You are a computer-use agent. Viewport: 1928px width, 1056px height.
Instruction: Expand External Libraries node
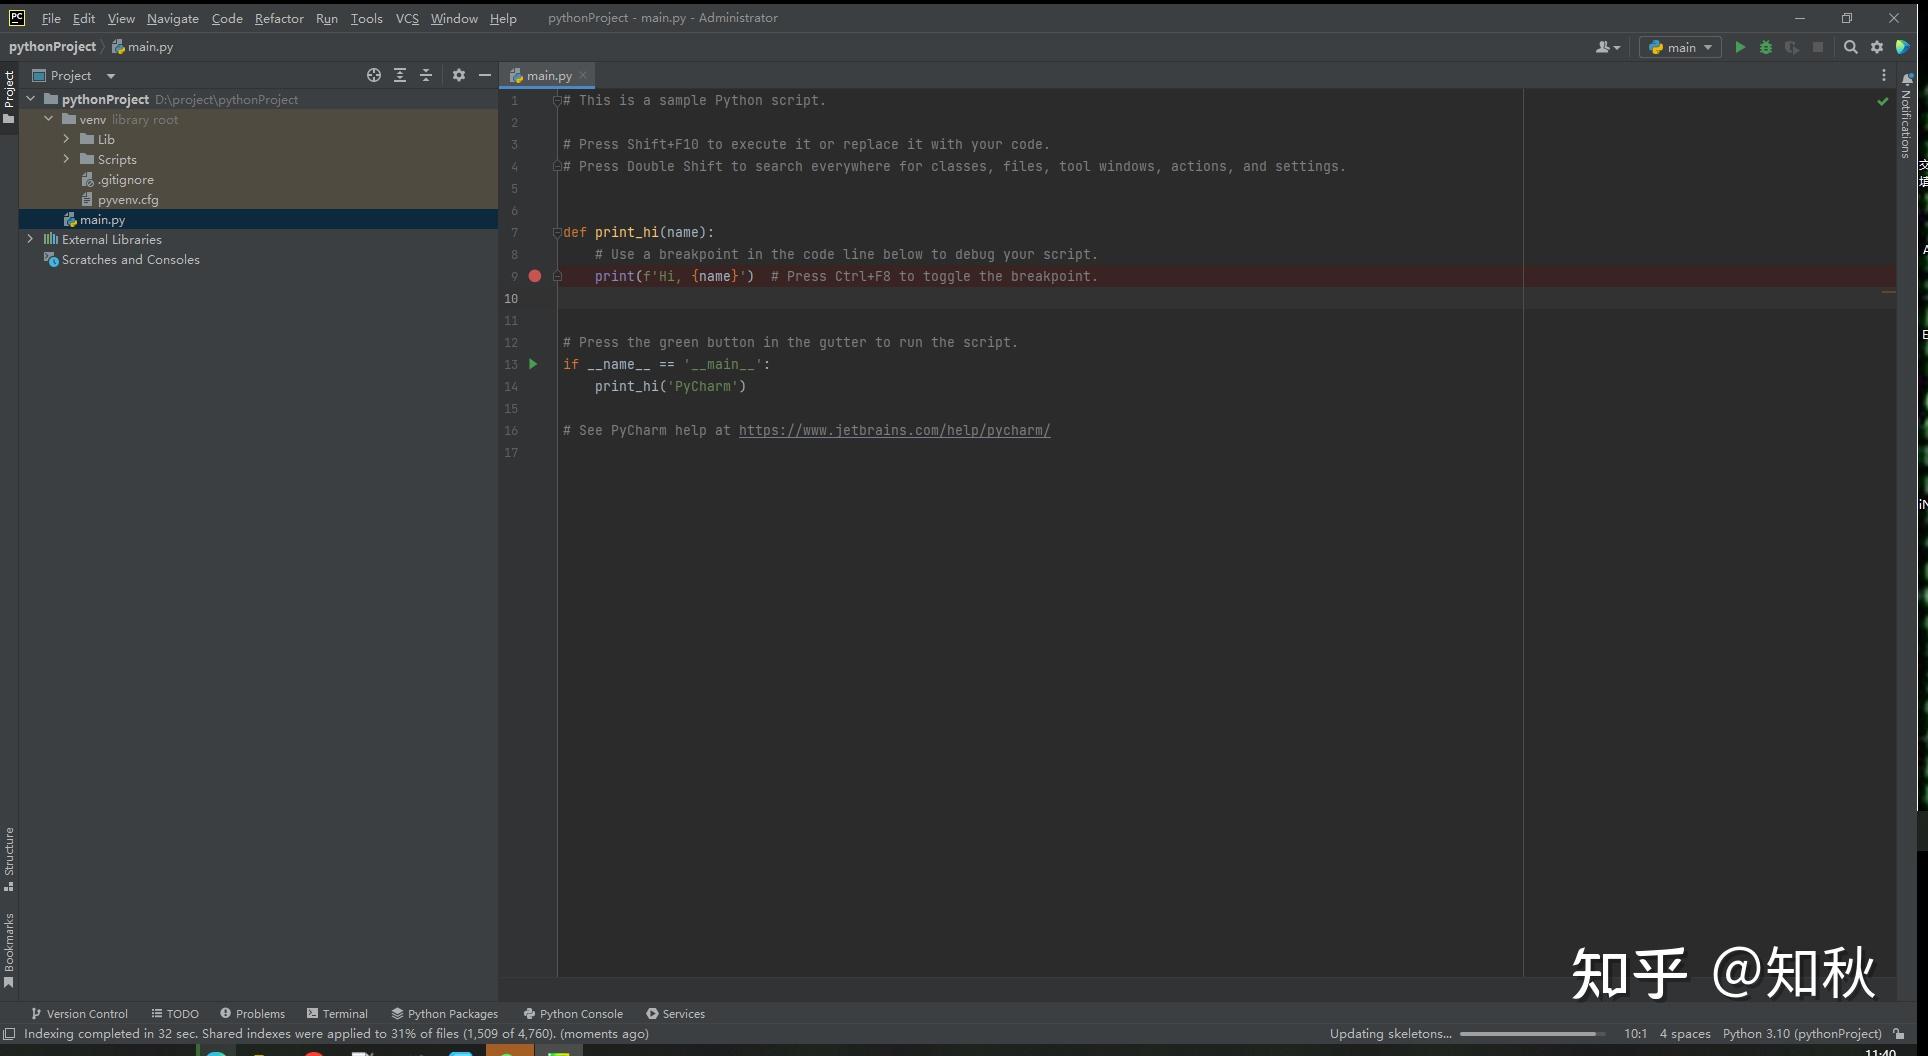(x=30, y=239)
